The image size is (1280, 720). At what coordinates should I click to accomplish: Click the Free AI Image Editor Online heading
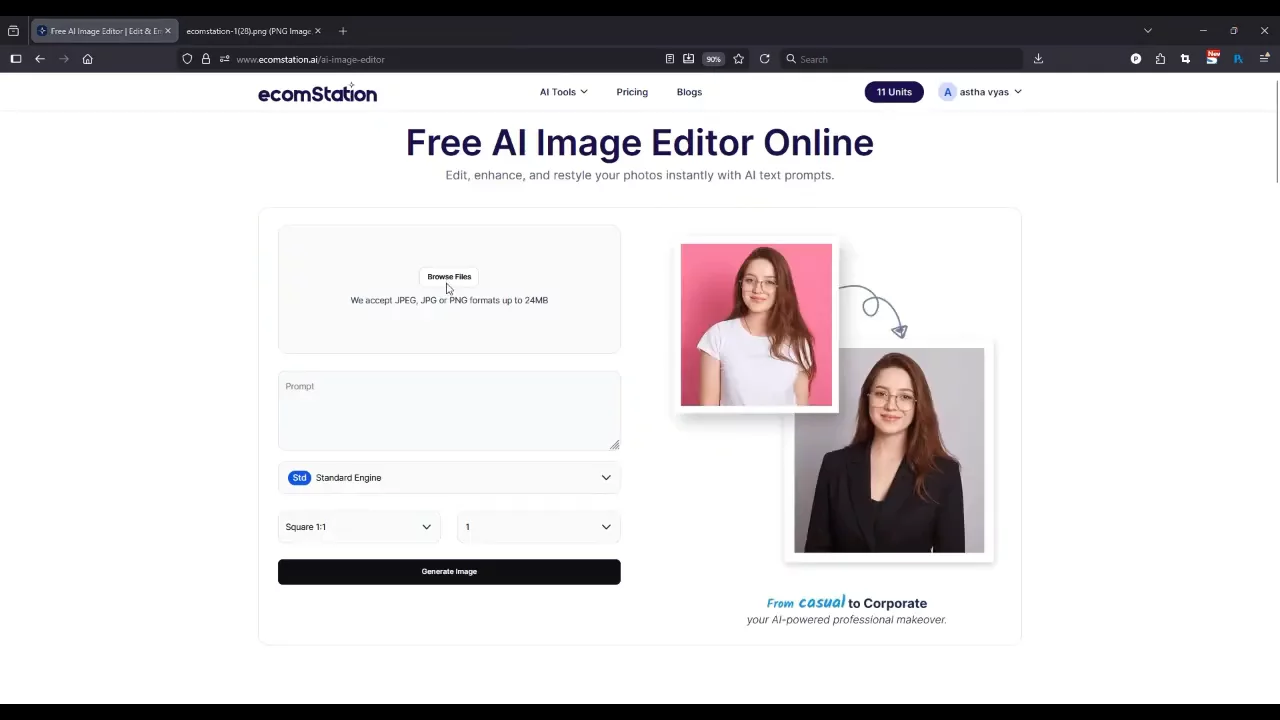tap(640, 143)
